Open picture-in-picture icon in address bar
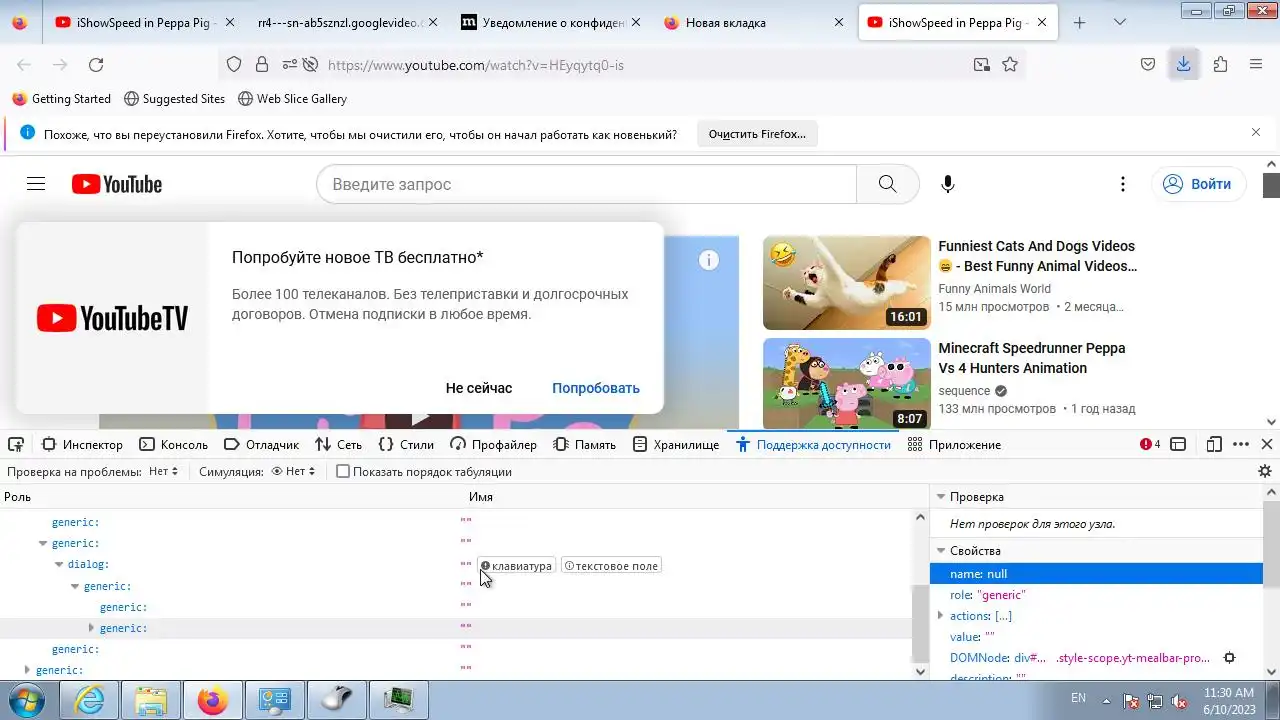 point(982,65)
